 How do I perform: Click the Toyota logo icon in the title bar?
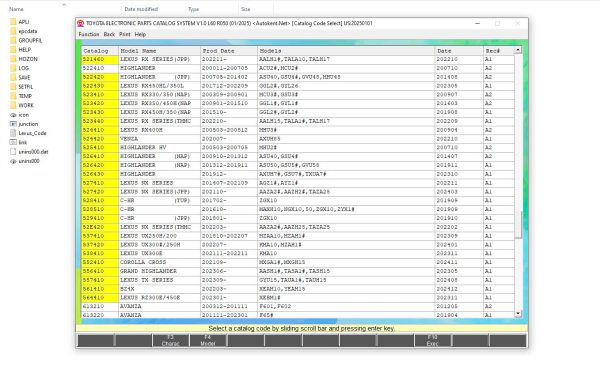[x=80, y=23]
